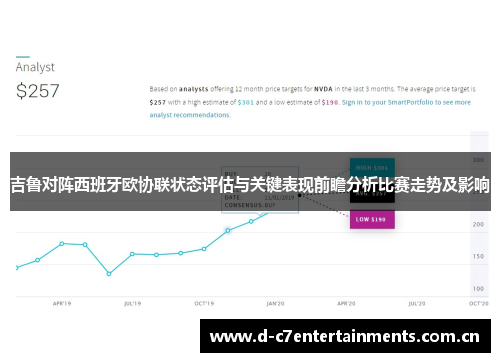Click the large $257 average price target
Viewport: 500px width, 362px height.
(x=38, y=91)
